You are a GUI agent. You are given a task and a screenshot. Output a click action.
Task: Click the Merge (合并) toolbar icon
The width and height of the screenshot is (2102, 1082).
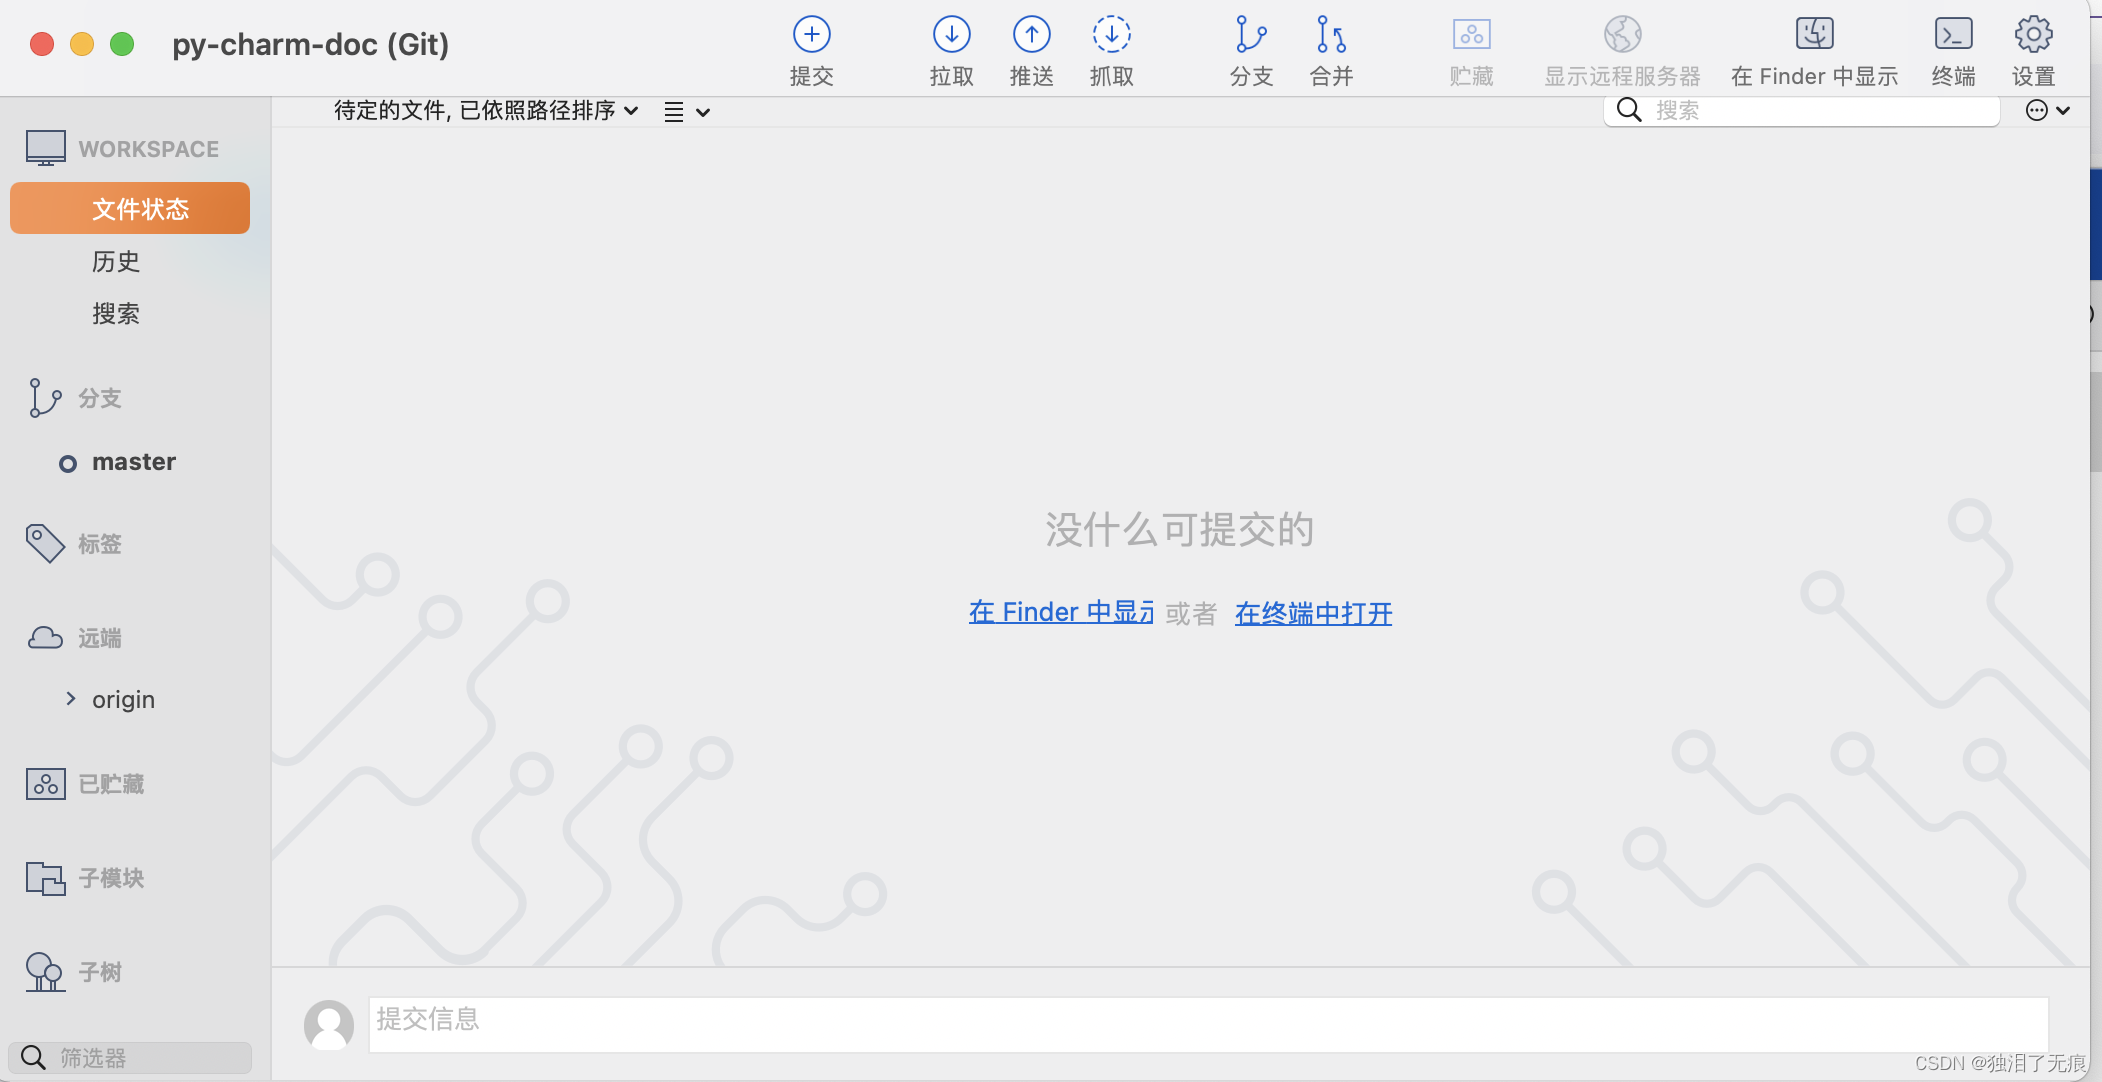1331,36
